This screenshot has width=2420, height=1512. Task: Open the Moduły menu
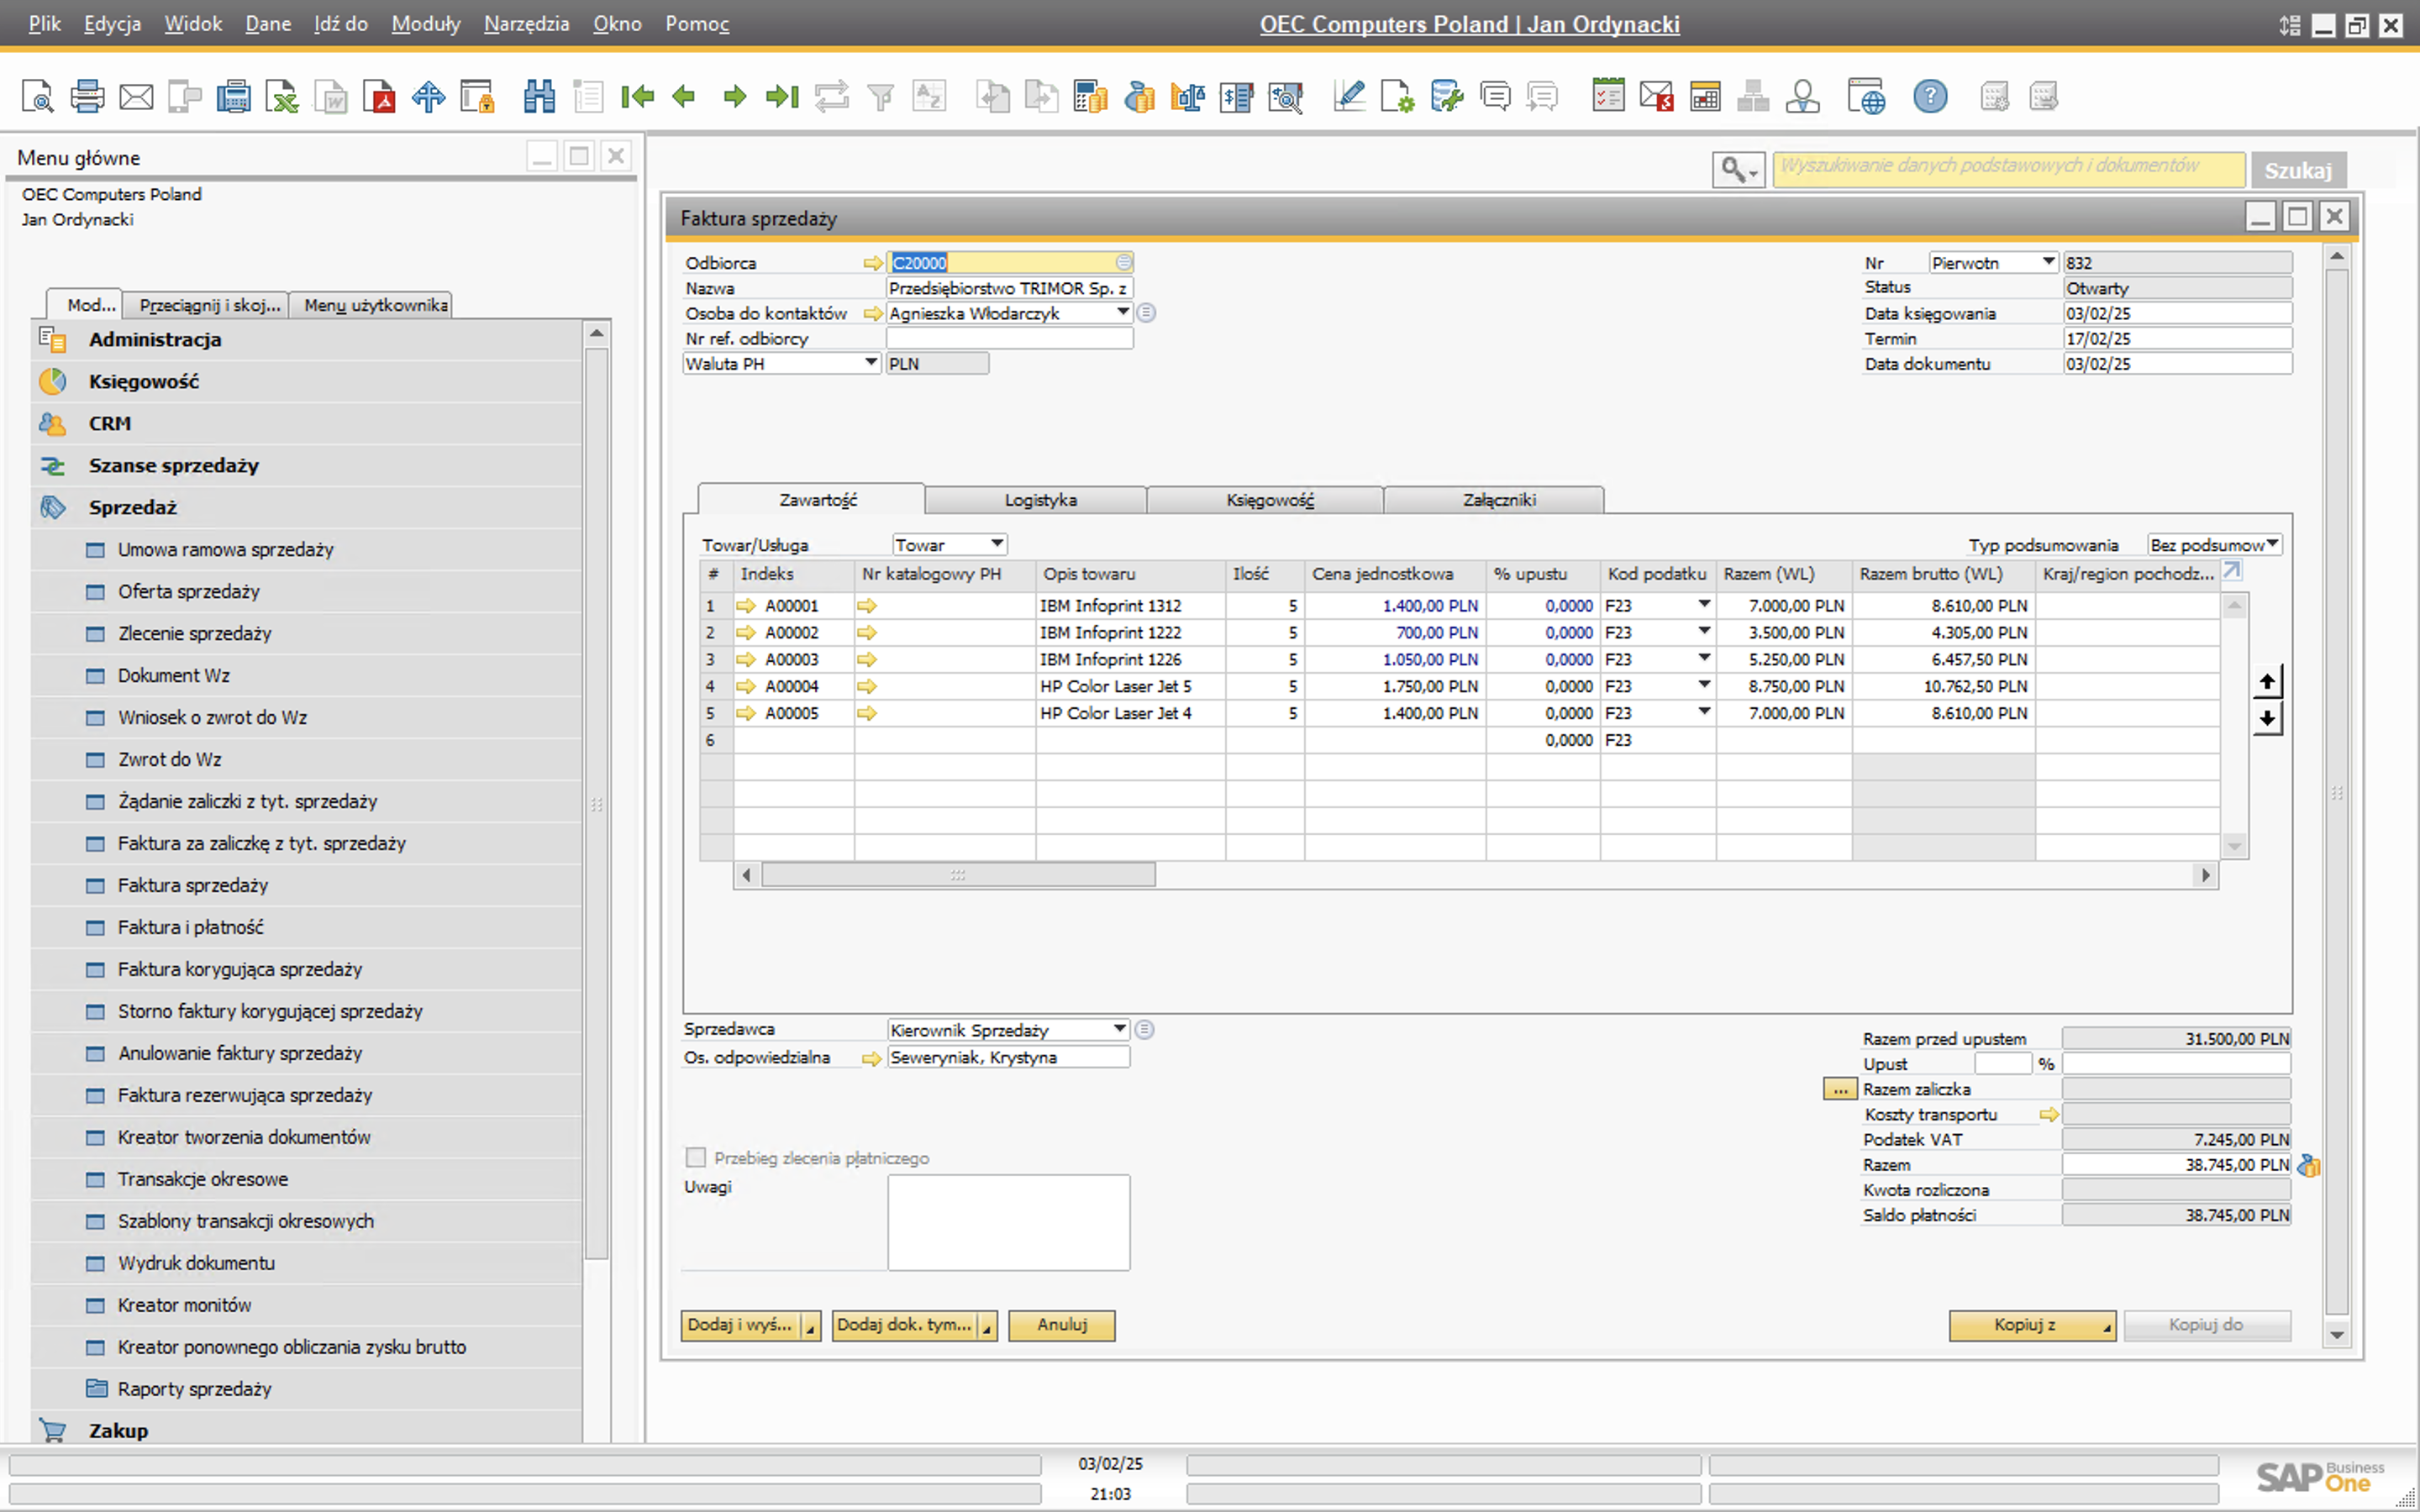pos(425,24)
